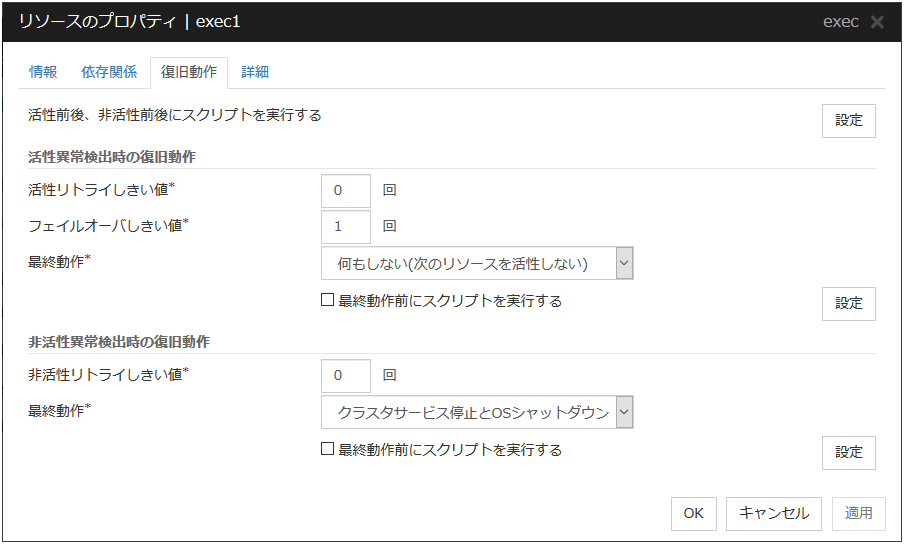Viewport: 904px width, 544px height.
Task: Confirm with the OK button
Action: pos(693,513)
